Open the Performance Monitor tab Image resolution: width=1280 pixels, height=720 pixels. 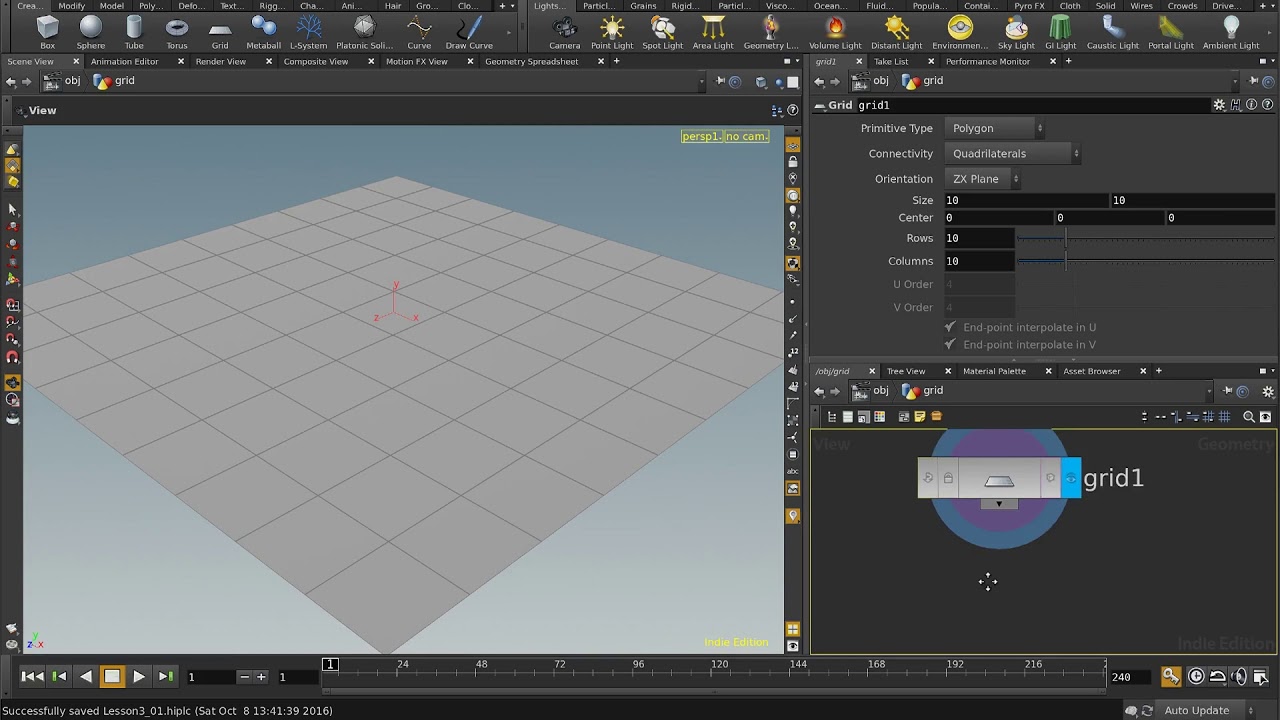pyautogui.click(x=987, y=61)
